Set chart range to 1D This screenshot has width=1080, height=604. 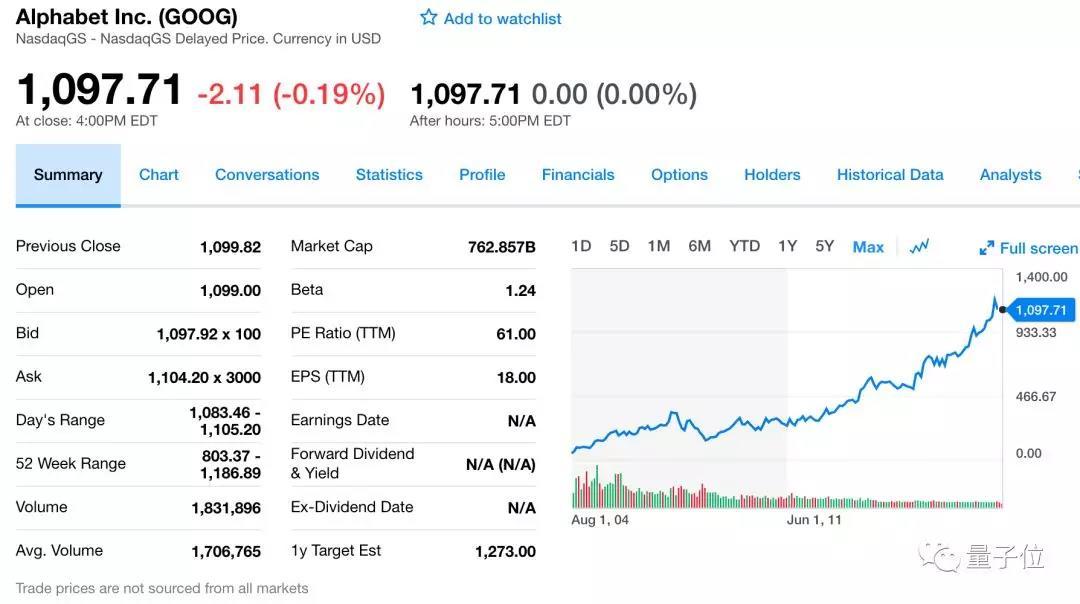581,246
